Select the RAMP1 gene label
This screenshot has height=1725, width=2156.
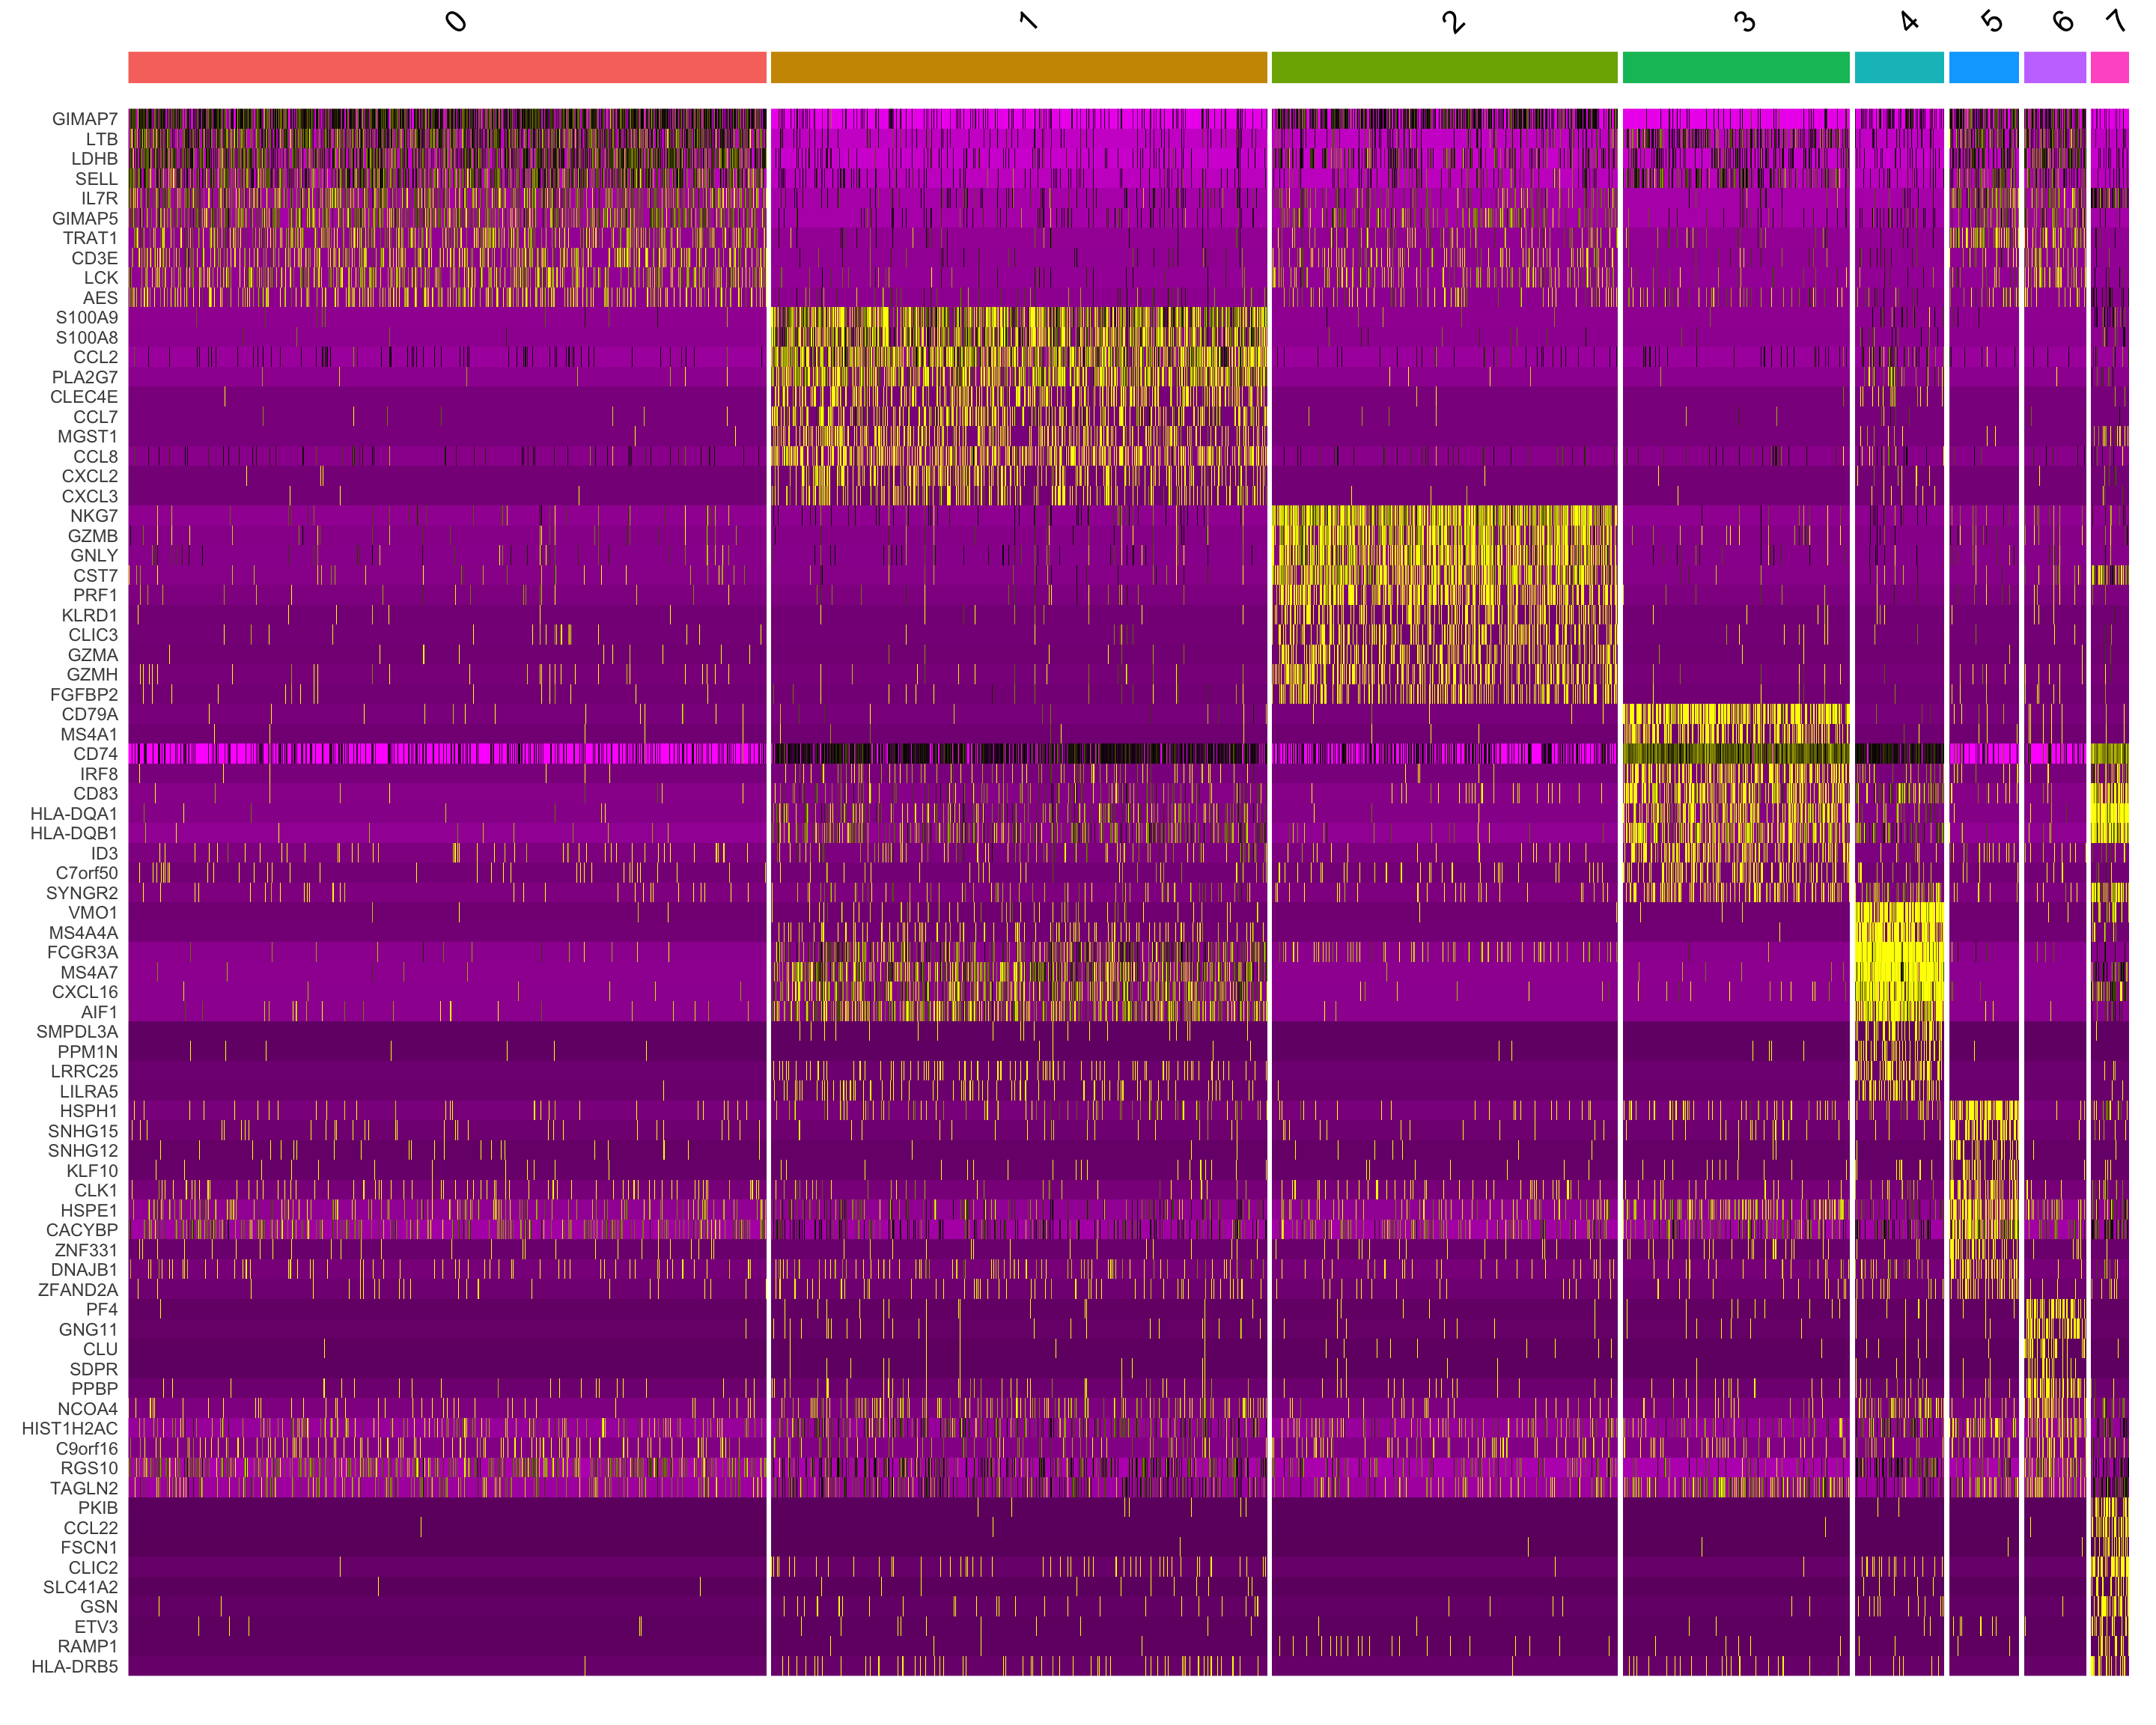pos(88,1646)
